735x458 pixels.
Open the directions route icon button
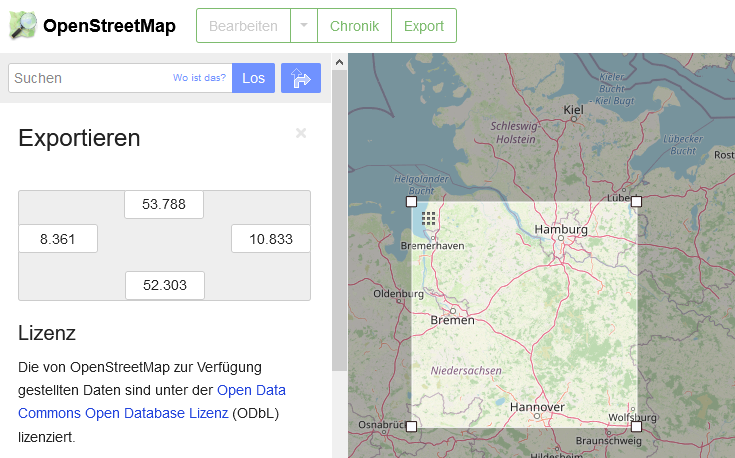[301, 78]
